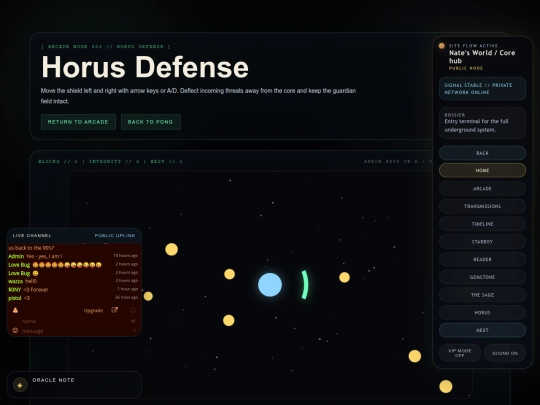
Task: Click Nate's World / Core hub title
Action: [x=482, y=57]
